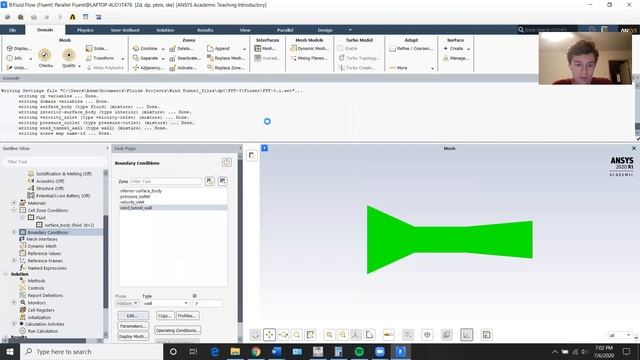Select the translate/pan view tool
The width and height of the screenshot is (640, 360).
269,335
